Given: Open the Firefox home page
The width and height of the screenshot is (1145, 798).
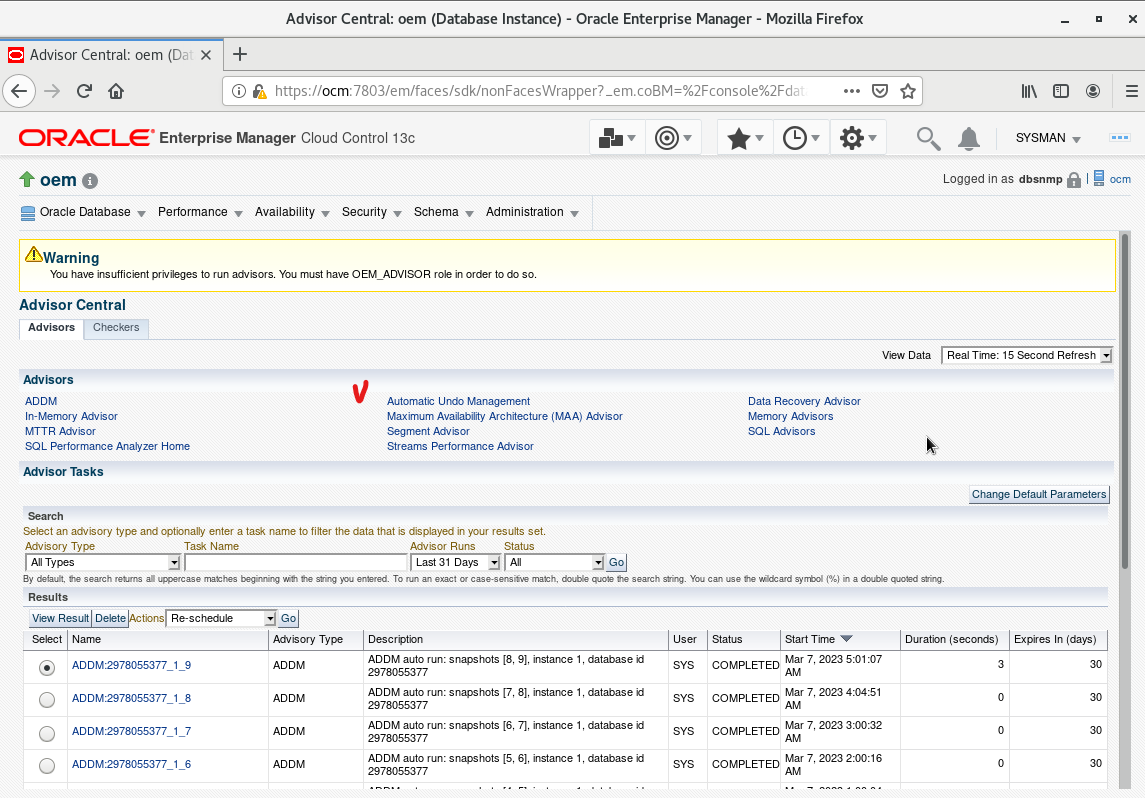Looking at the screenshot, I should (116, 91).
